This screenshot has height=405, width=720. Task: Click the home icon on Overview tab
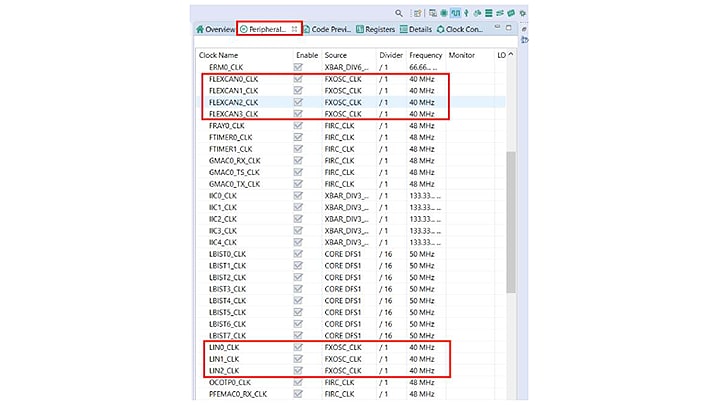tap(200, 30)
